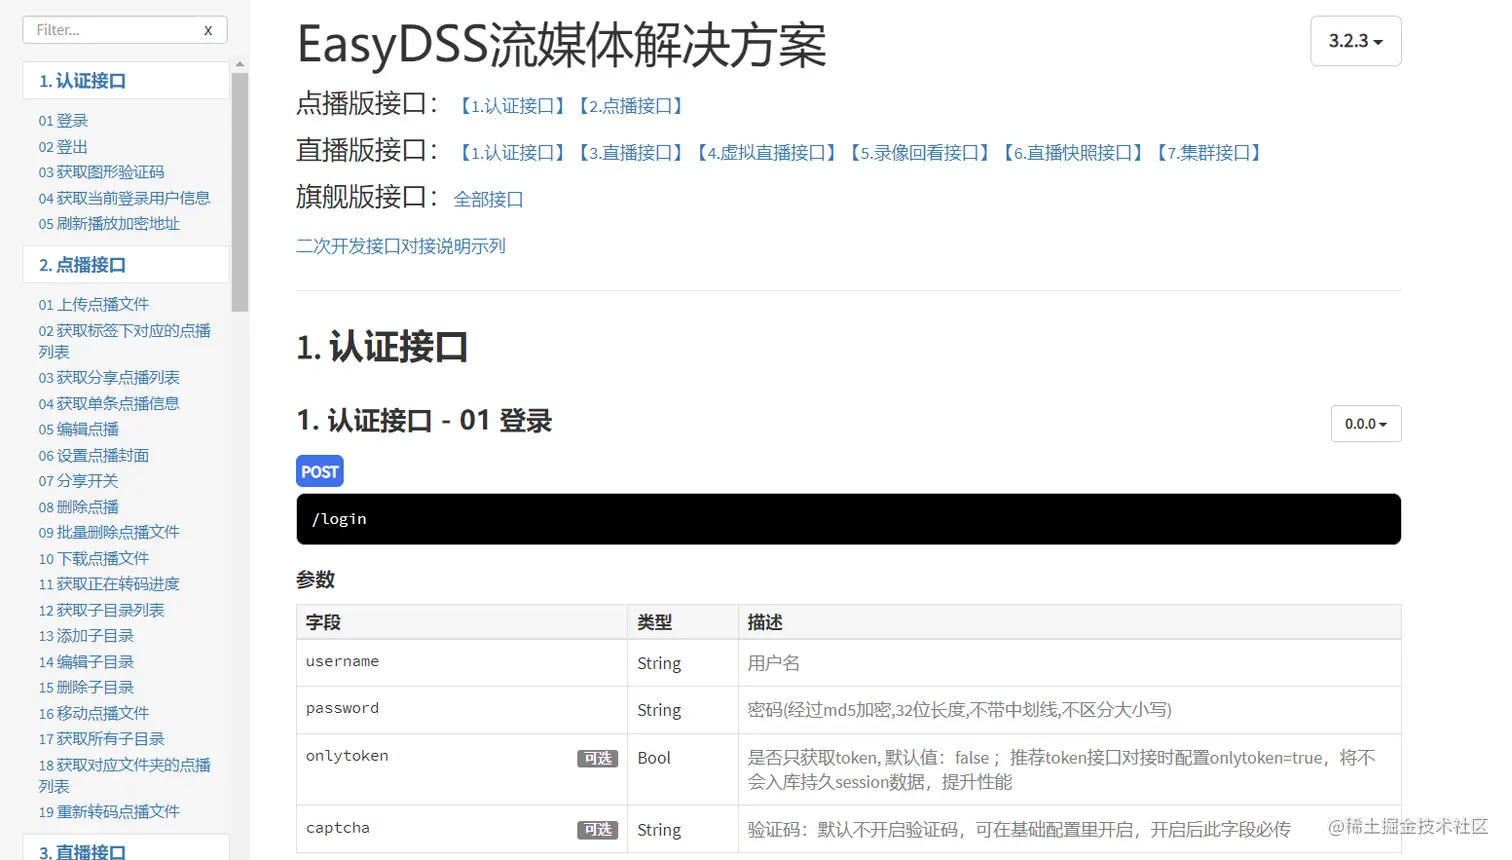Select 08 删除点播 in the sidebar
Viewport: 1512px width, 860px height.
78,507
